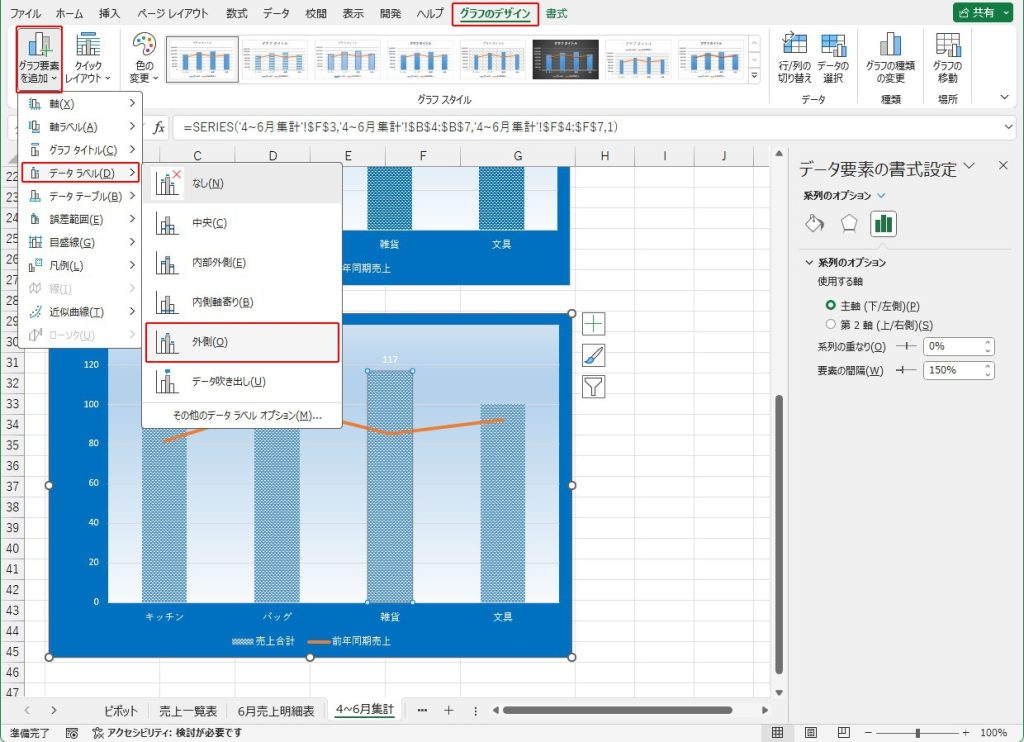Collapse the 系列のオプション section heading
The image size is (1024, 742).
[x=809, y=263]
